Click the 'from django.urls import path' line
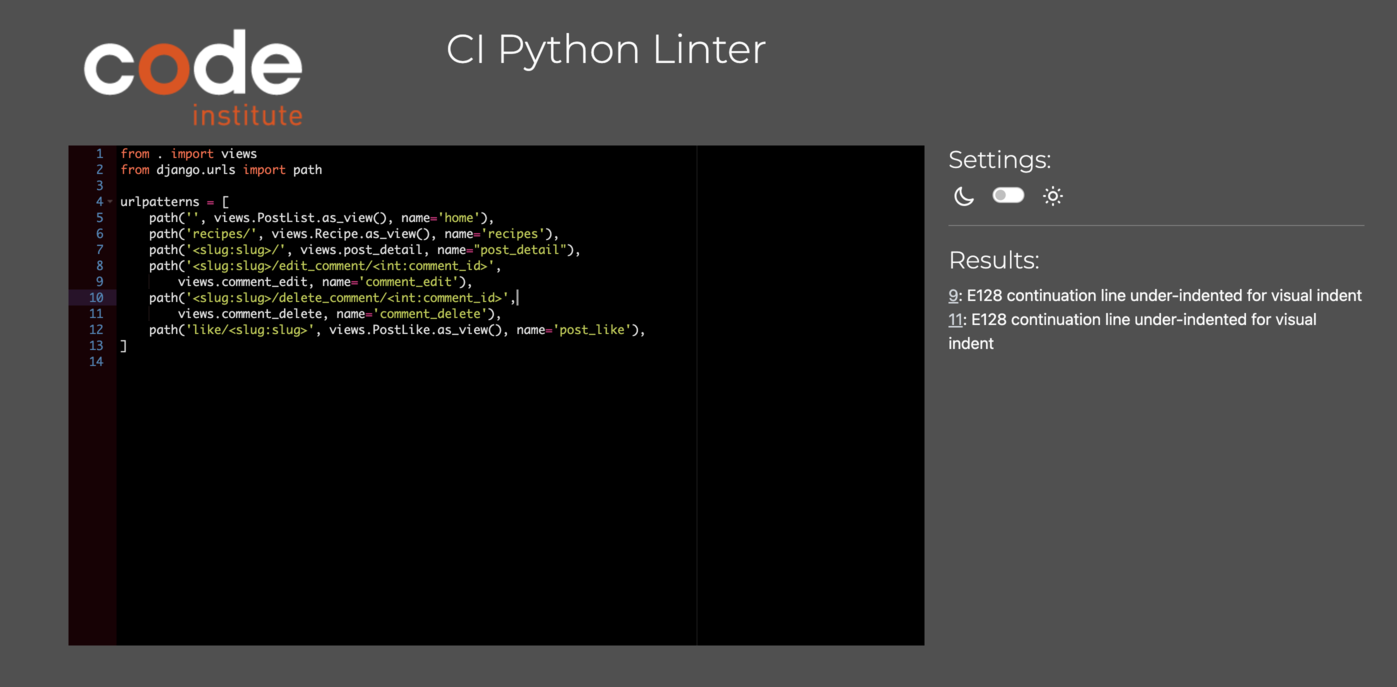 click(221, 170)
